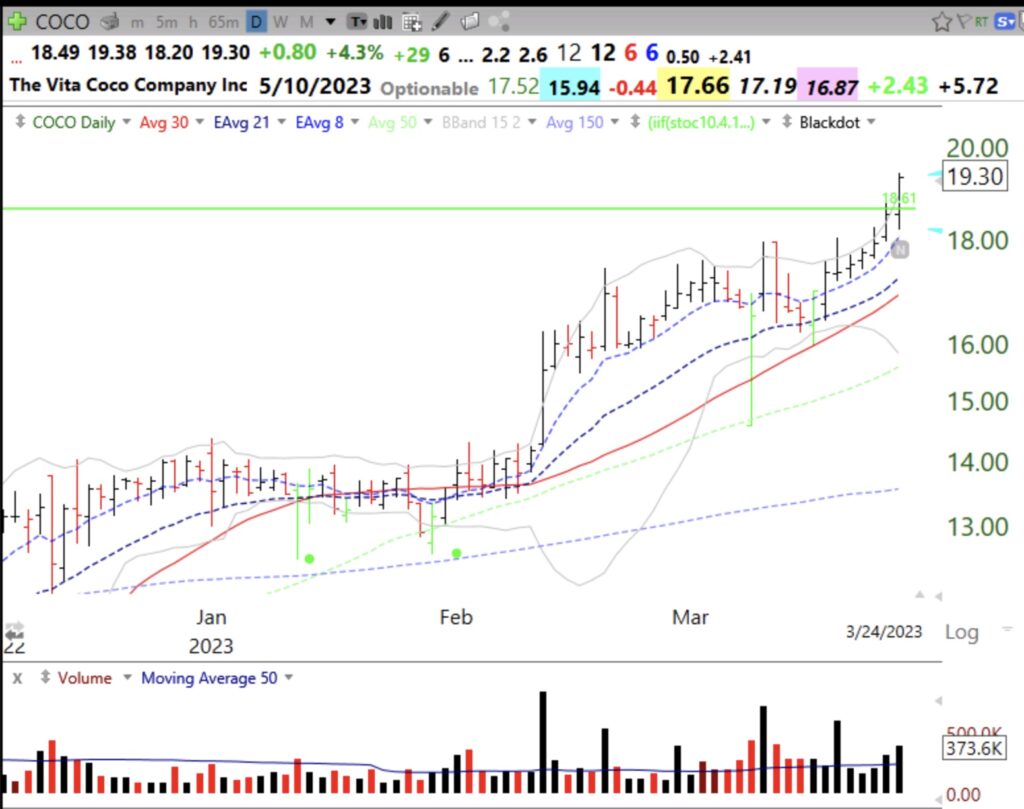The width and height of the screenshot is (1024, 809).
Task: Click the double-arrow icon at chart bottom left
Action: click(x=14, y=630)
